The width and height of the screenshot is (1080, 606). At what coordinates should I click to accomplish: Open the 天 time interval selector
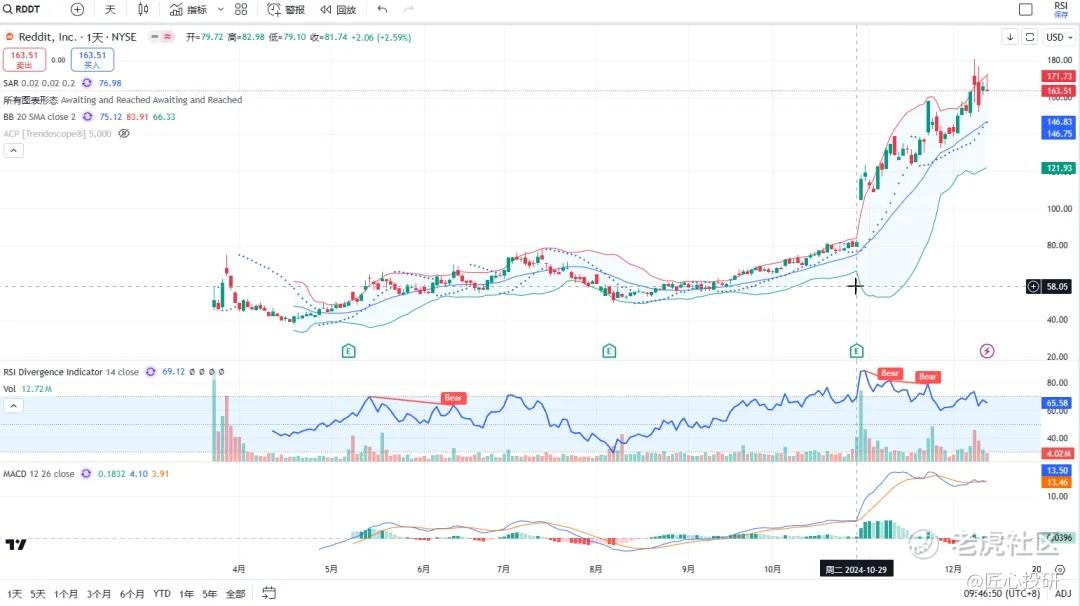pos(110,9)
